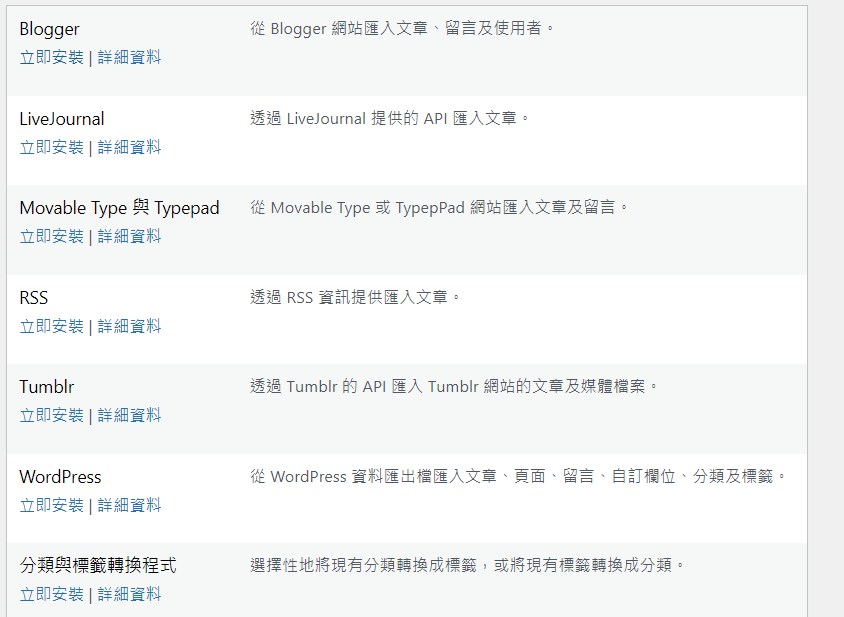Select the WordPress importer title
Screen dimensions: 844x617
point(60,477)
